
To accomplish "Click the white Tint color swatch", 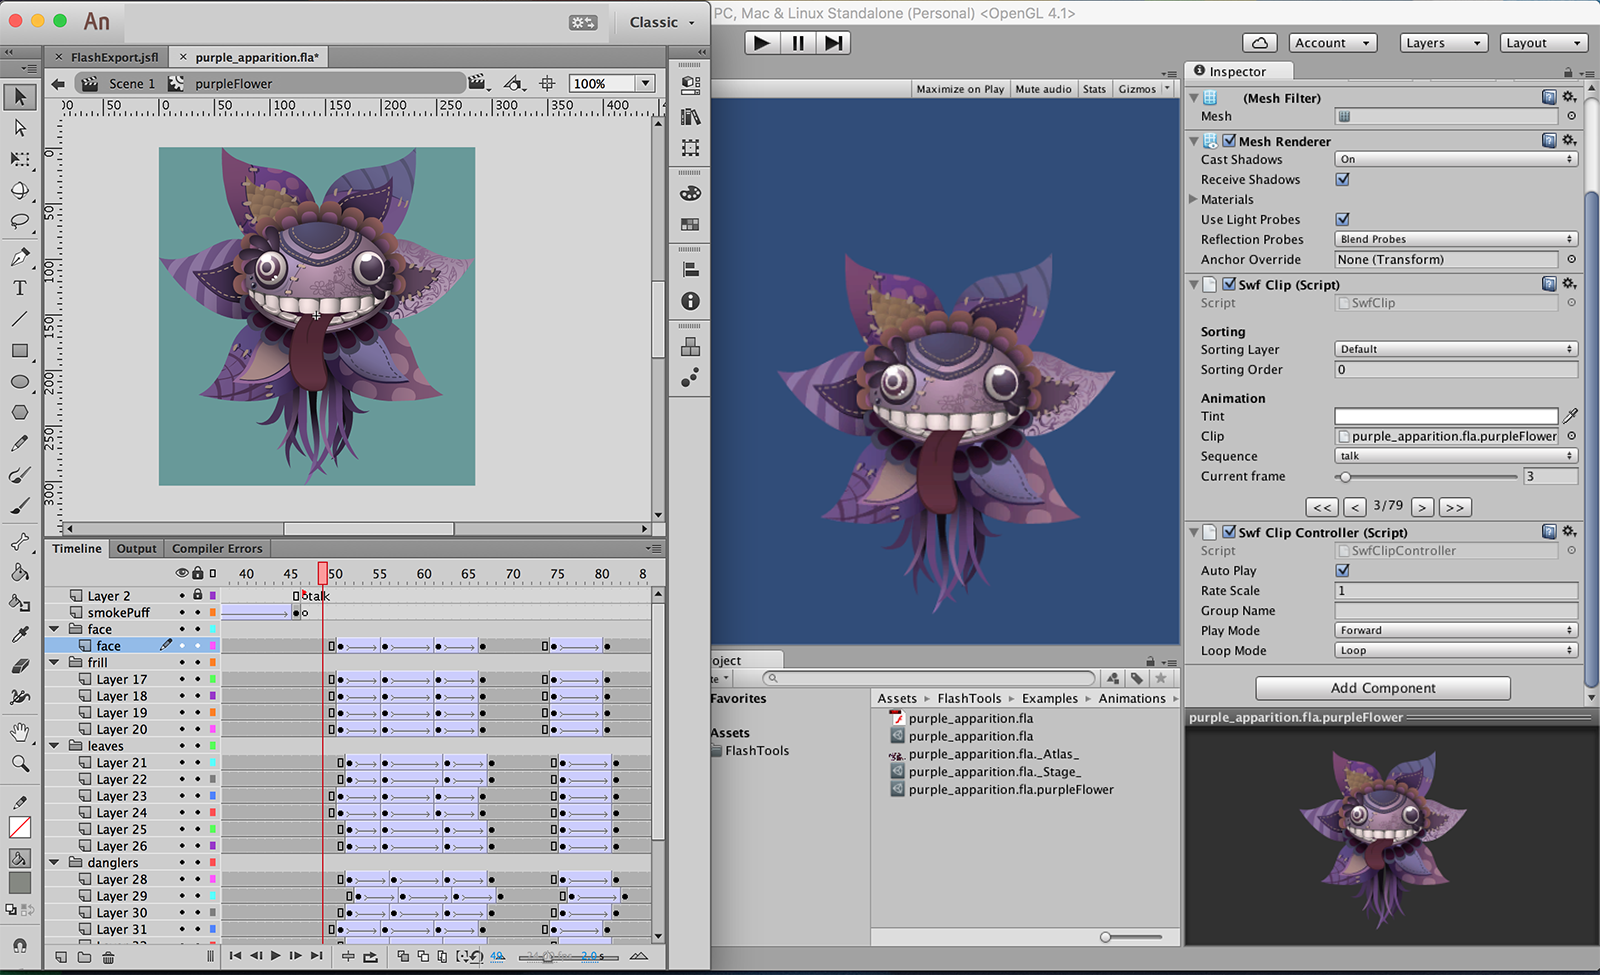I will pyautogui.click(x=1445, y=416).
